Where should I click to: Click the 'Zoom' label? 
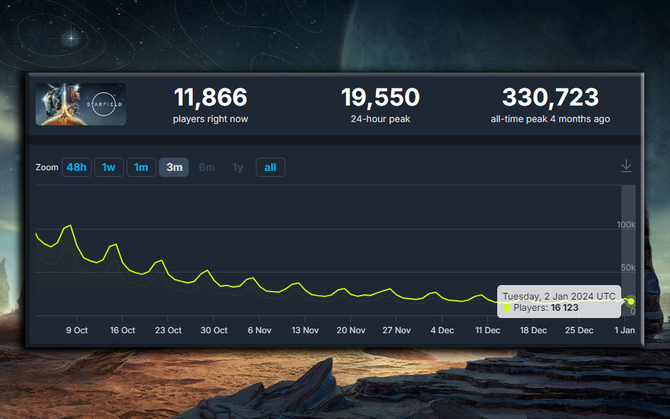coord(47,167)
